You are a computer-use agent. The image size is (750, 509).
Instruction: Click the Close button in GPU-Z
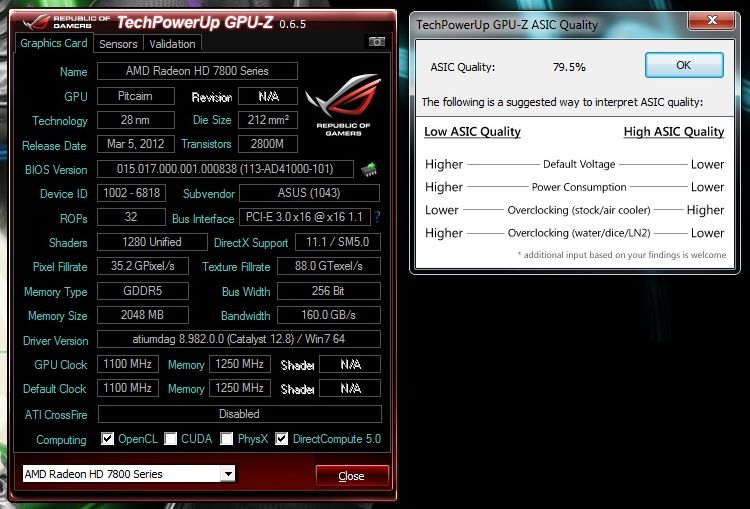(x=352, y=476)
